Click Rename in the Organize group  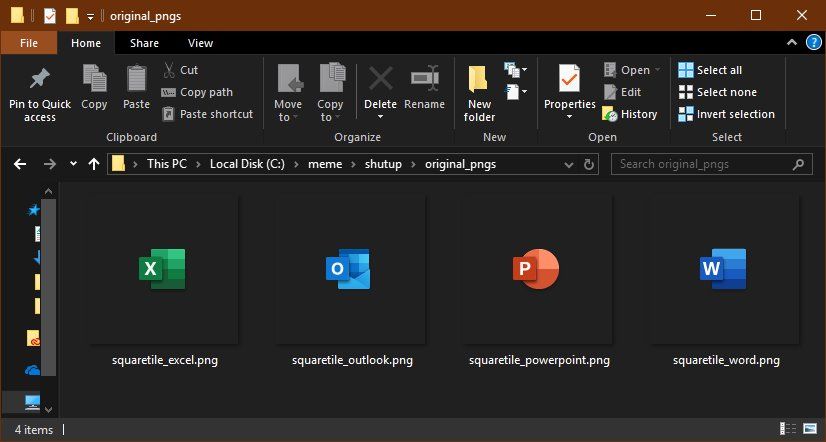[x=425, y=87]
